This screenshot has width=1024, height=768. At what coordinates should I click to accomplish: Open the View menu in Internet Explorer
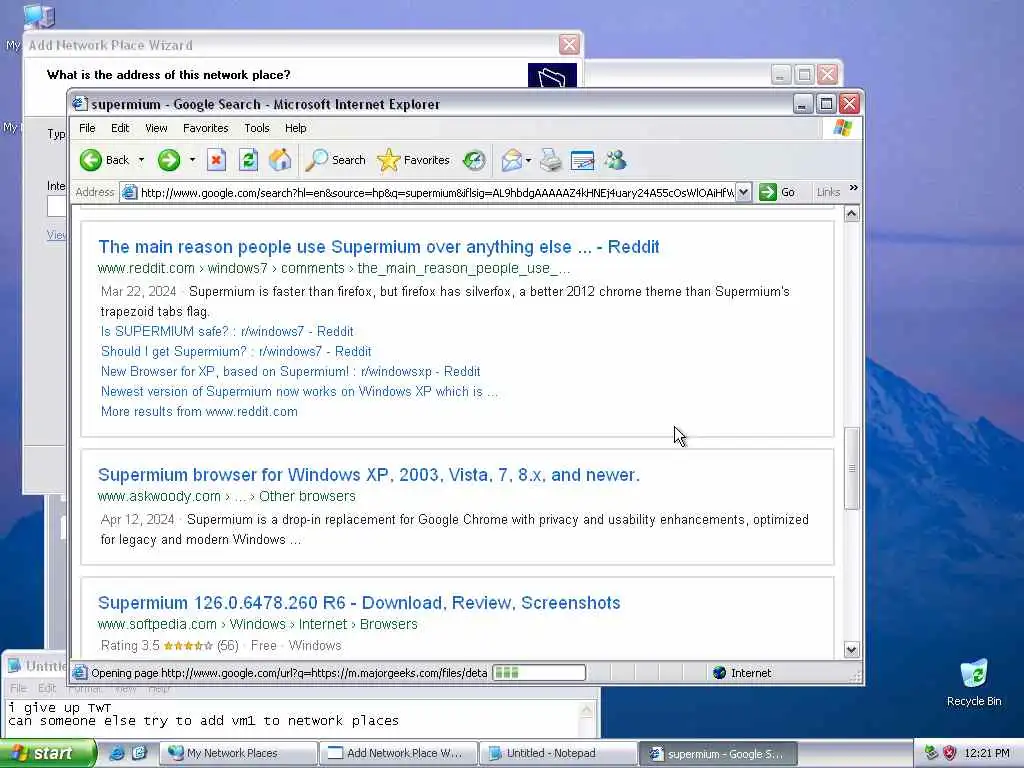[x=156, y=128]
